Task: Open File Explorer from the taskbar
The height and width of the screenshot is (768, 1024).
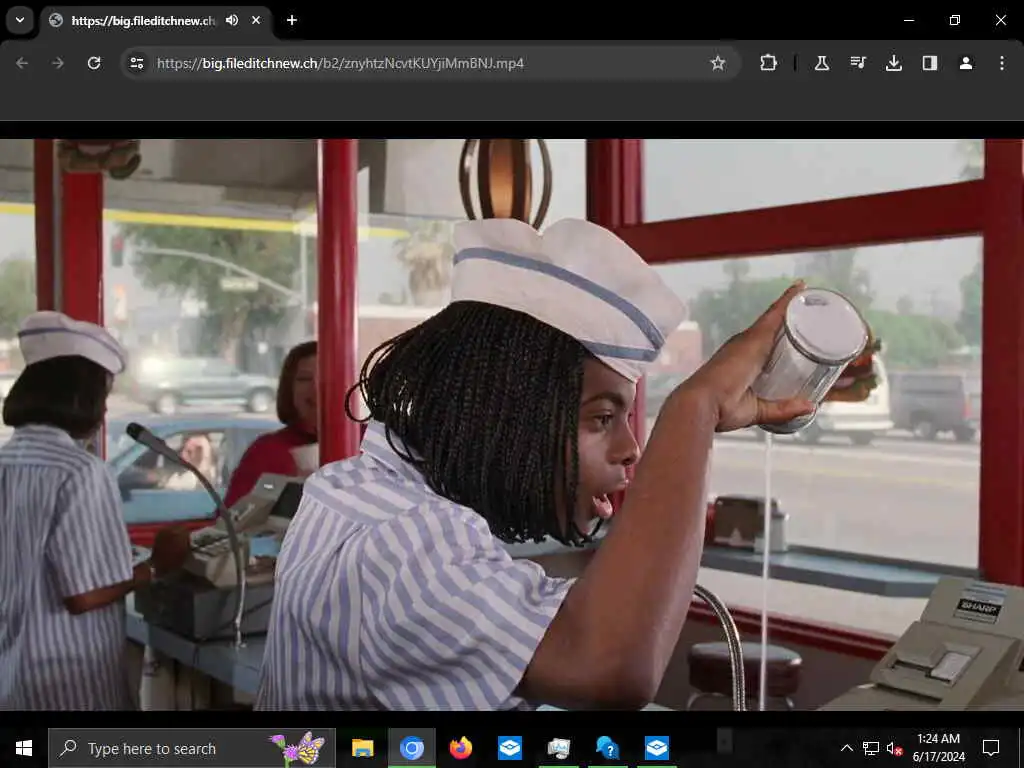Action: (x=362, y=748)
